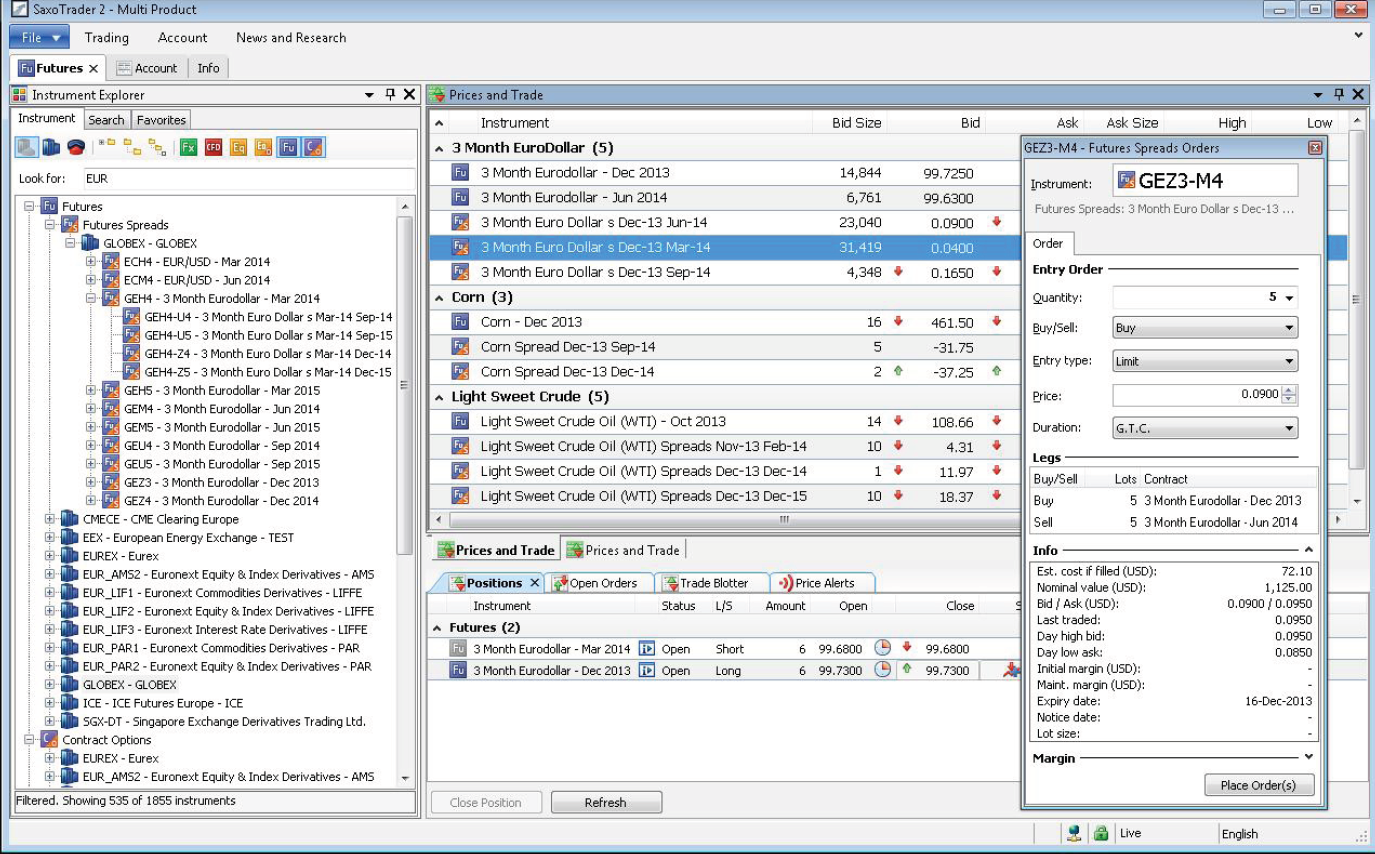The height and width of the screenshot is (854, 1375).
Task: Click the network user icon in status bar
Action: tap(1074, 832)
